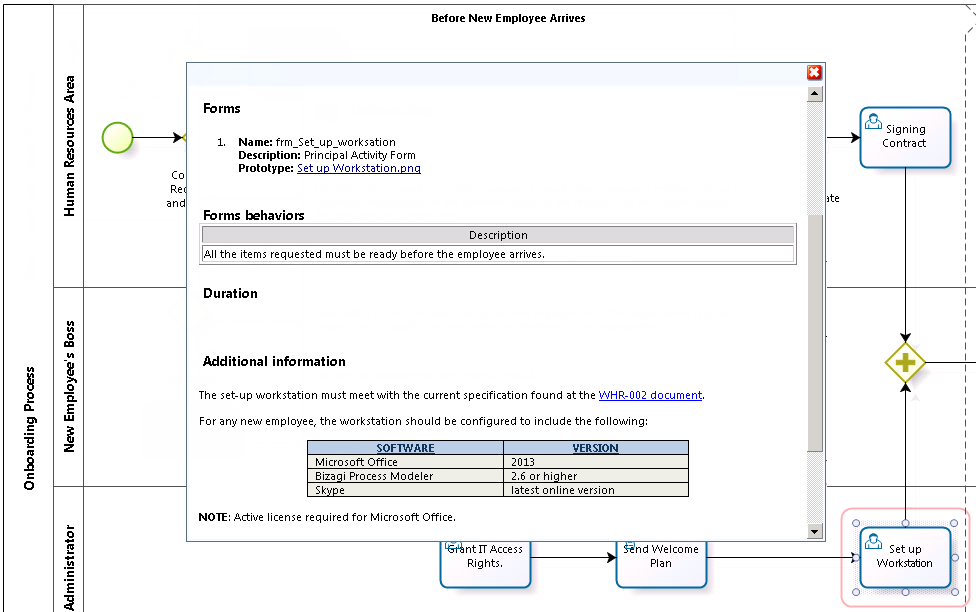Viewport: 976px width, 612px height.
Task: Click the '2.6 or higher' version cell
Action: pos(596,476)
